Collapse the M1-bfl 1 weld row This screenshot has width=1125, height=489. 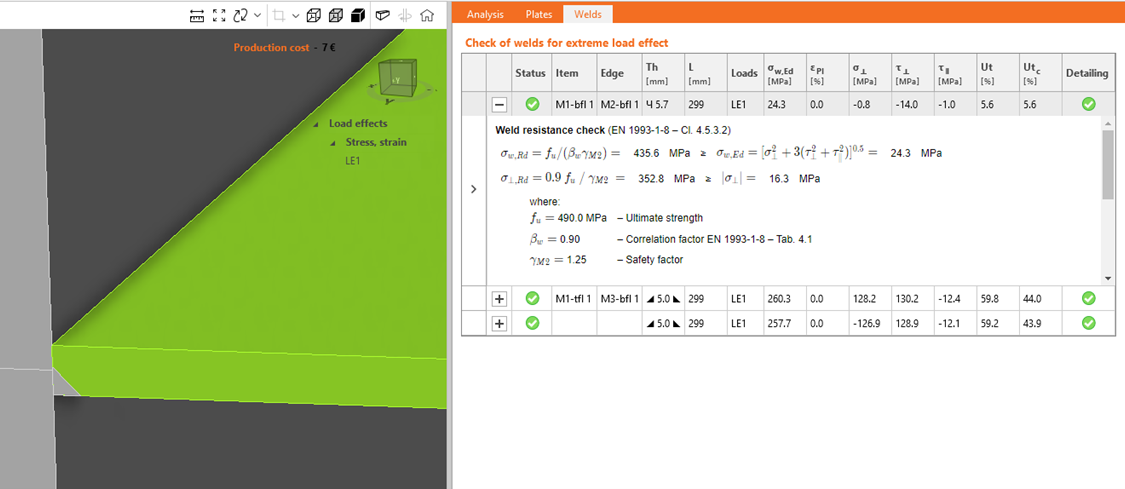[x=500, y=104]
